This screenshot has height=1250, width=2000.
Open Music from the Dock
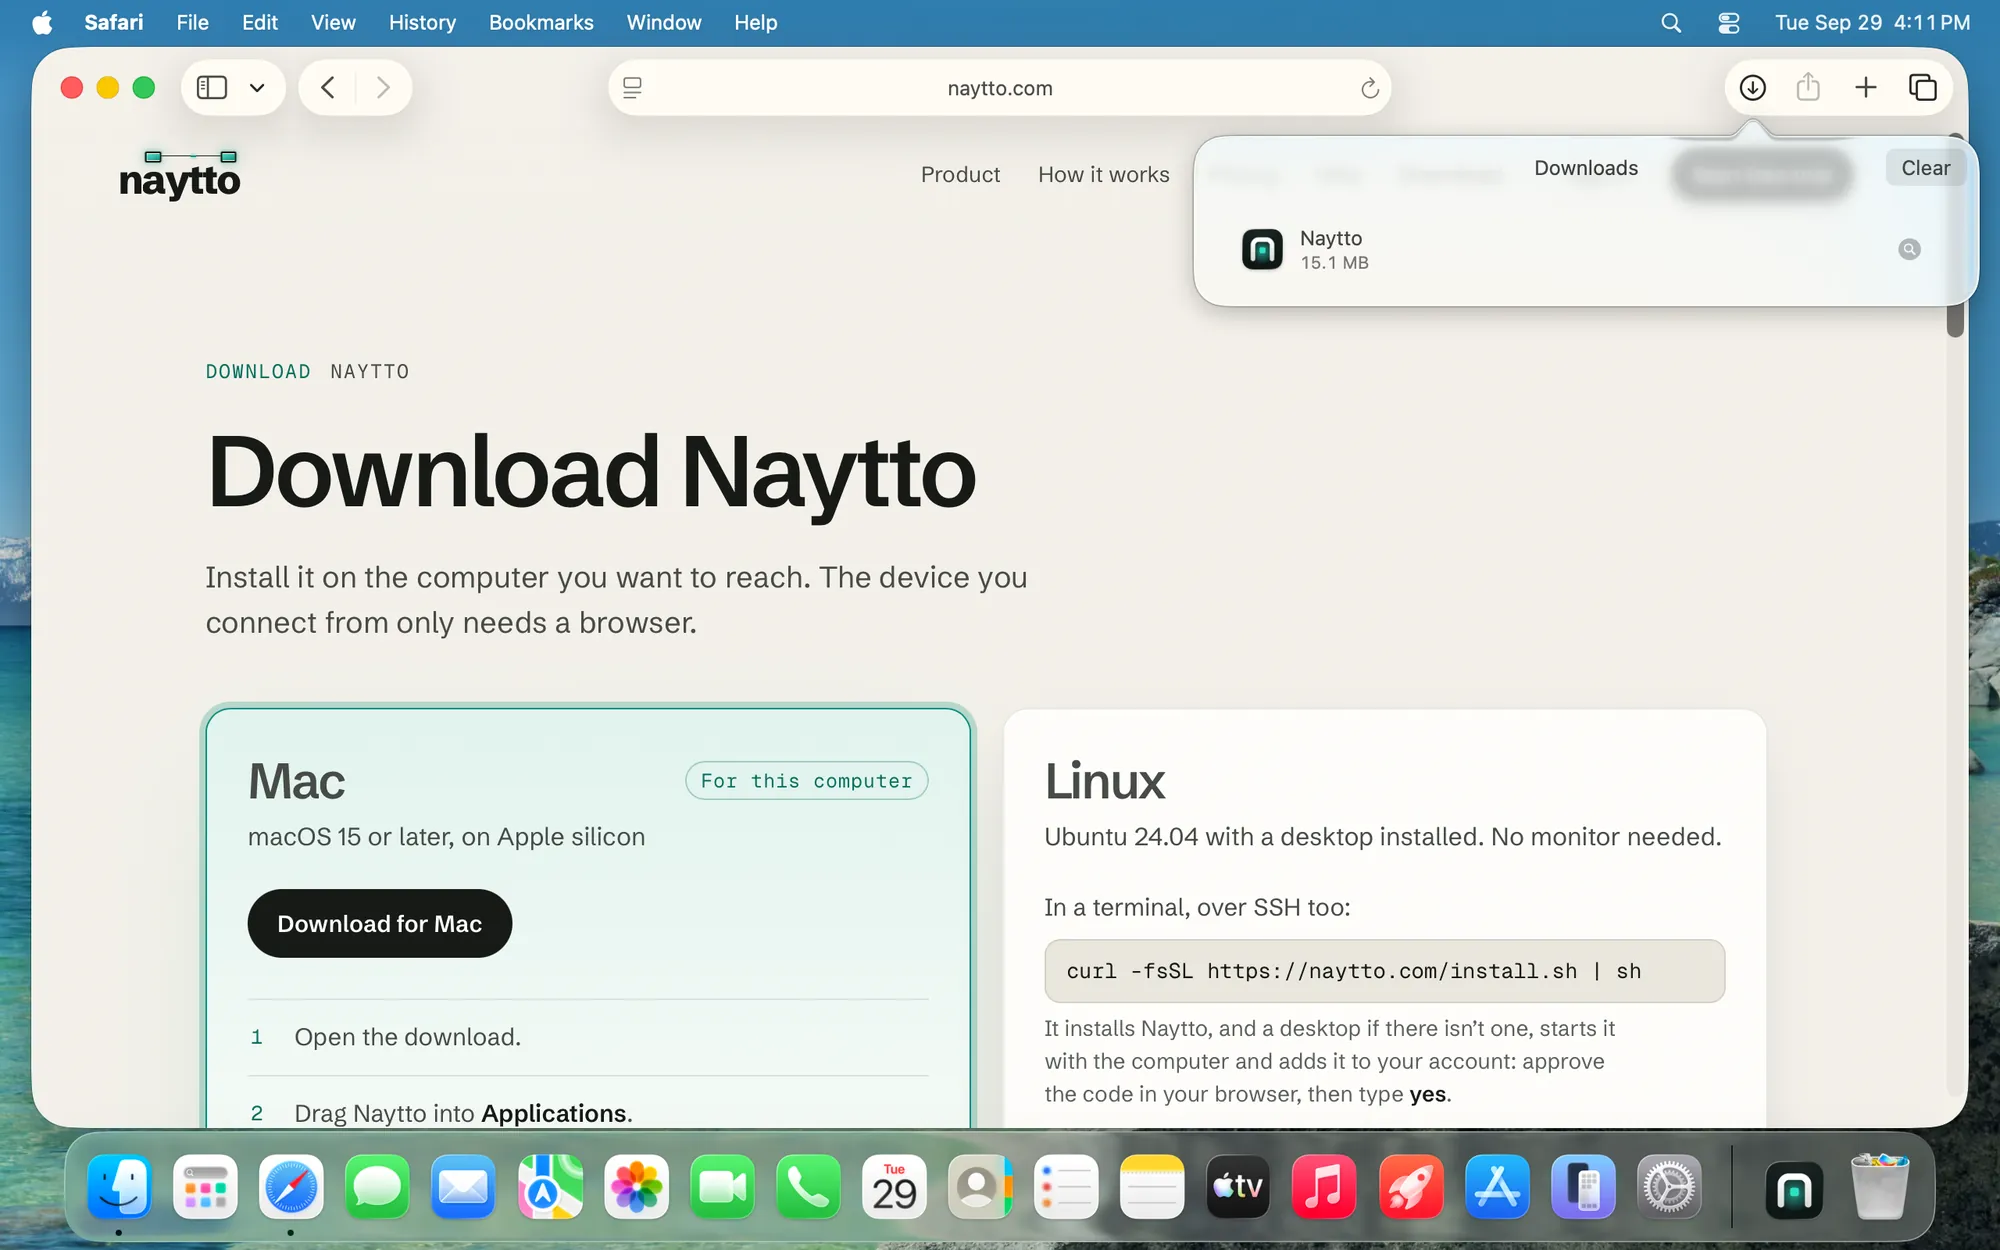coord(1324,1187)
